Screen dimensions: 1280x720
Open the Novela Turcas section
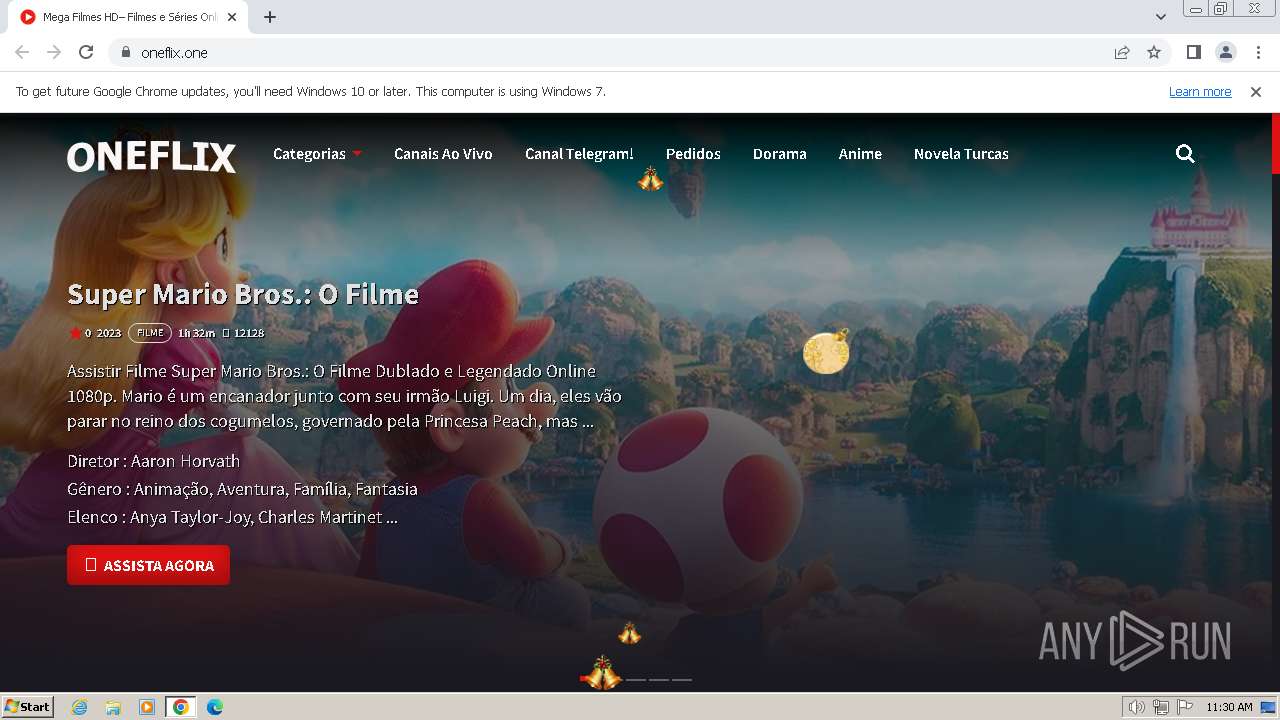(x=961, y=154)
